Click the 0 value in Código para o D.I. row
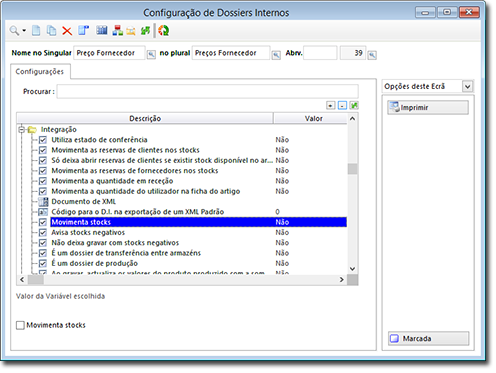 [x=277, y=212]
